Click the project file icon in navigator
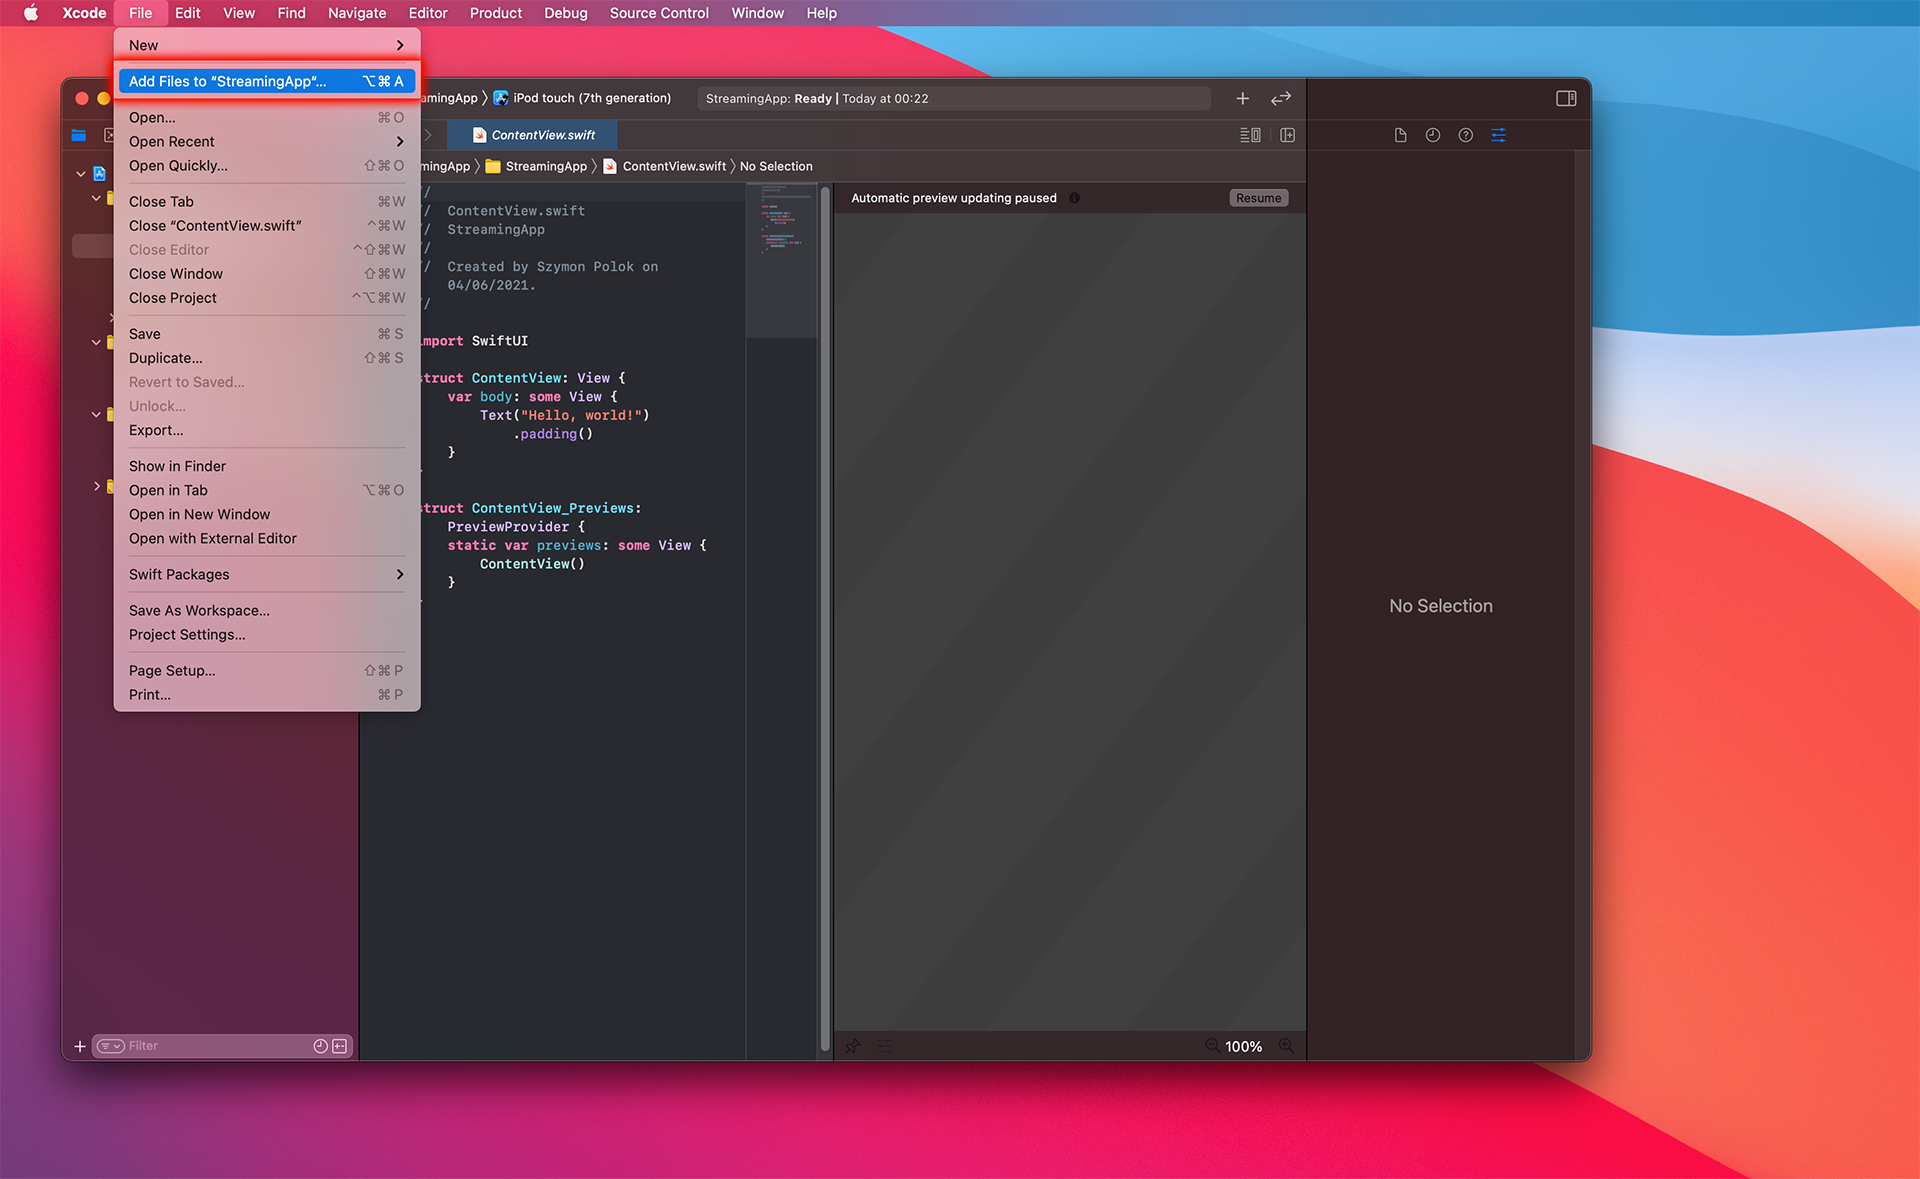Viewport: 1920px width, 1179px height. [99, 173]
